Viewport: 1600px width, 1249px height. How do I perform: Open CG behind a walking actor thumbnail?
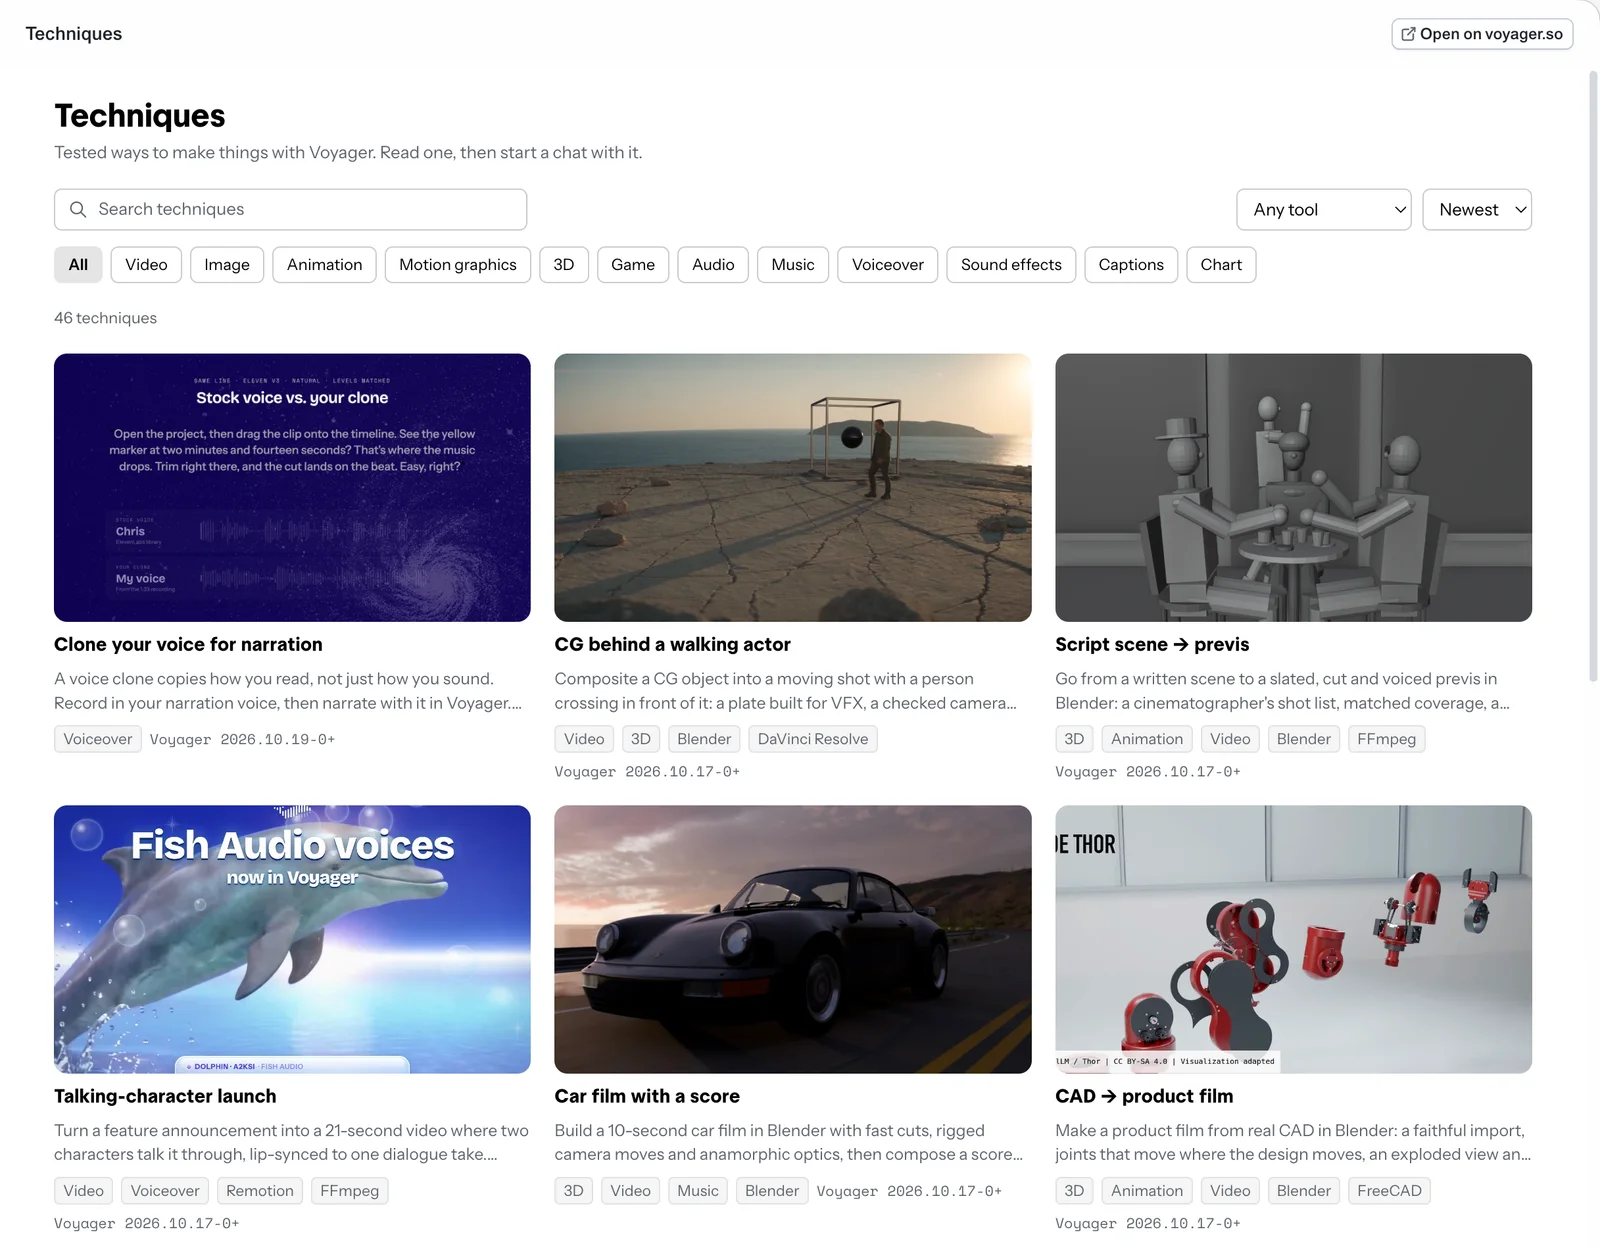point(793,487)
